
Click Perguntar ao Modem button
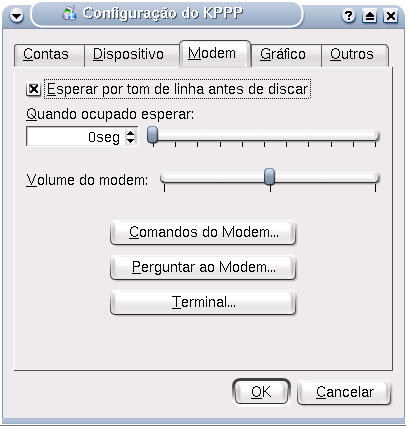tap(203, 267)
